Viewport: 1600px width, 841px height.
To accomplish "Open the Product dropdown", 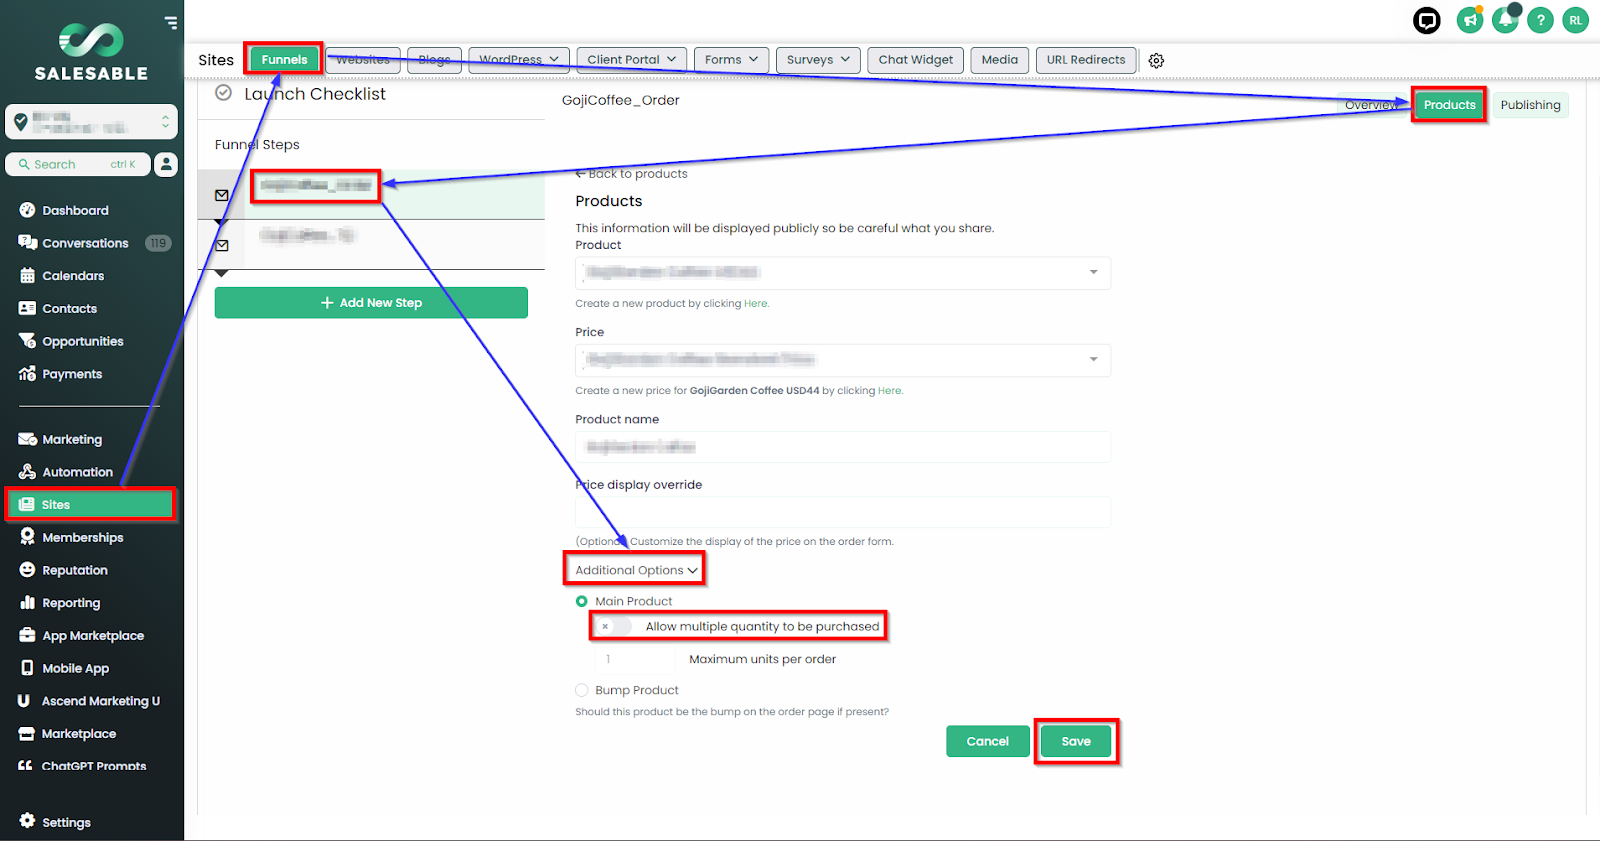I will pos(843,273).
